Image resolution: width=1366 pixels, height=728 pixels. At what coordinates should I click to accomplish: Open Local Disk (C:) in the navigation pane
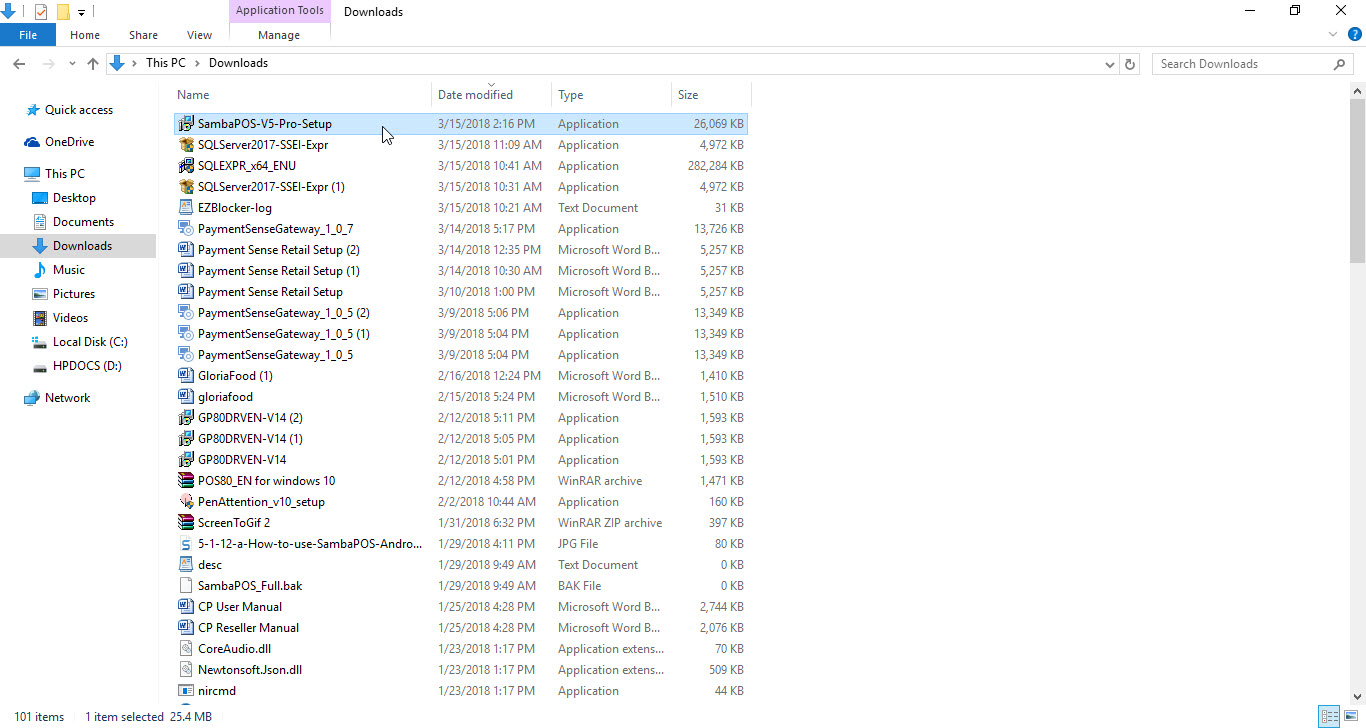(x=90, y=342)
